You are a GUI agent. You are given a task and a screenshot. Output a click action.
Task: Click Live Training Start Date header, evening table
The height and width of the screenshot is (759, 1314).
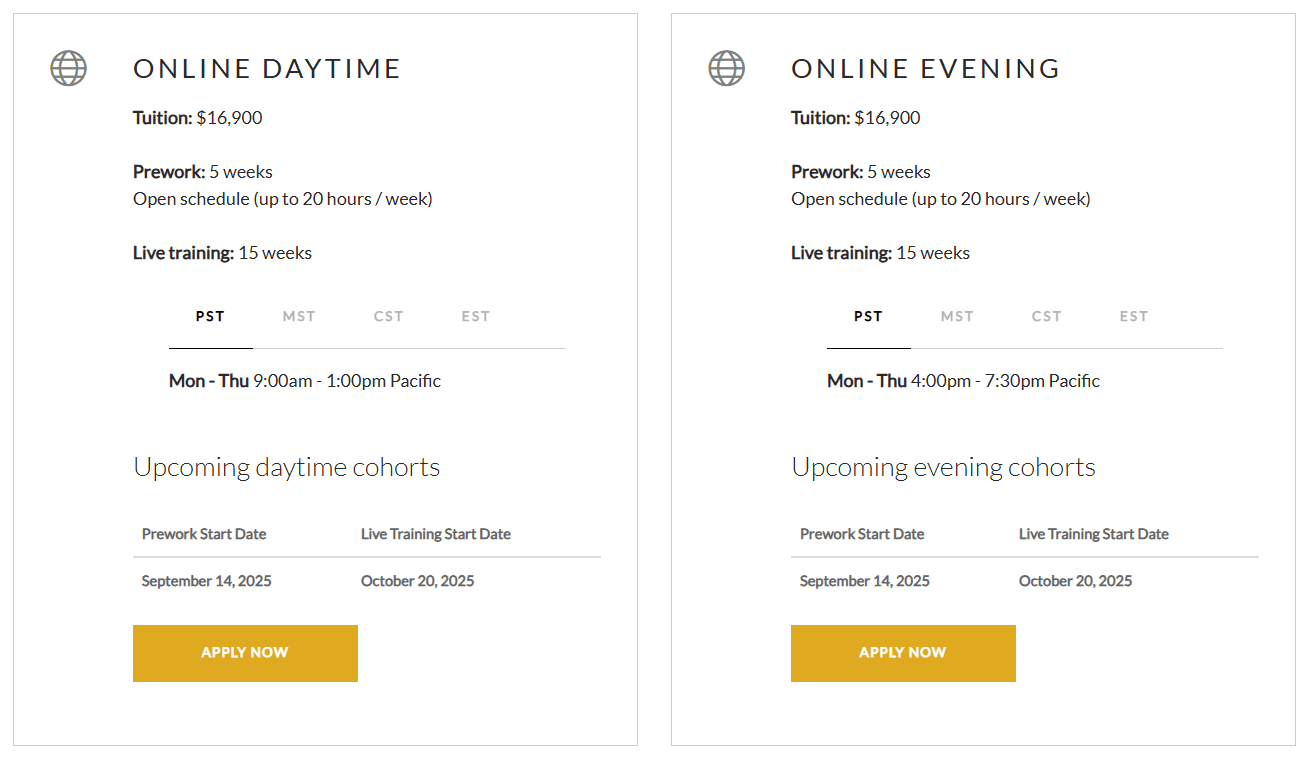(1094, 534)
